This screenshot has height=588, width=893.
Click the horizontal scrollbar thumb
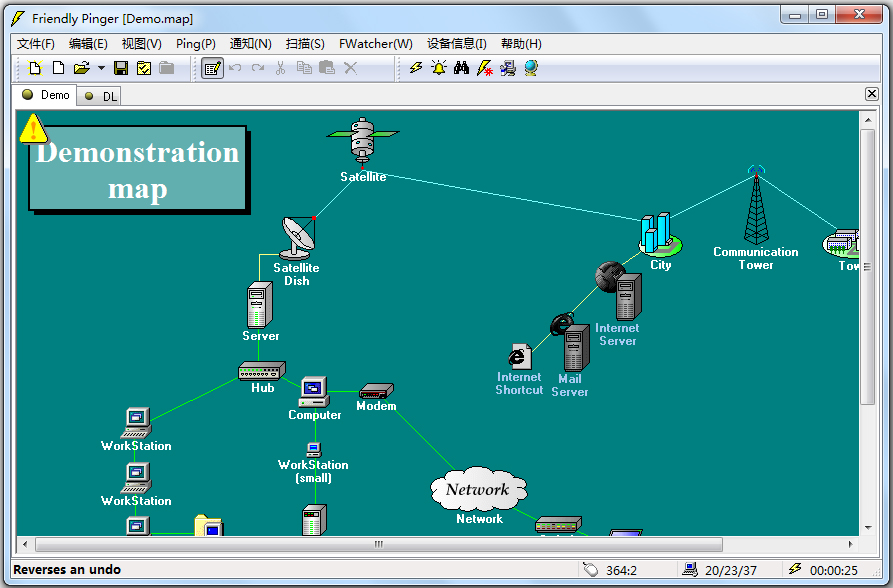click(378, 545)
